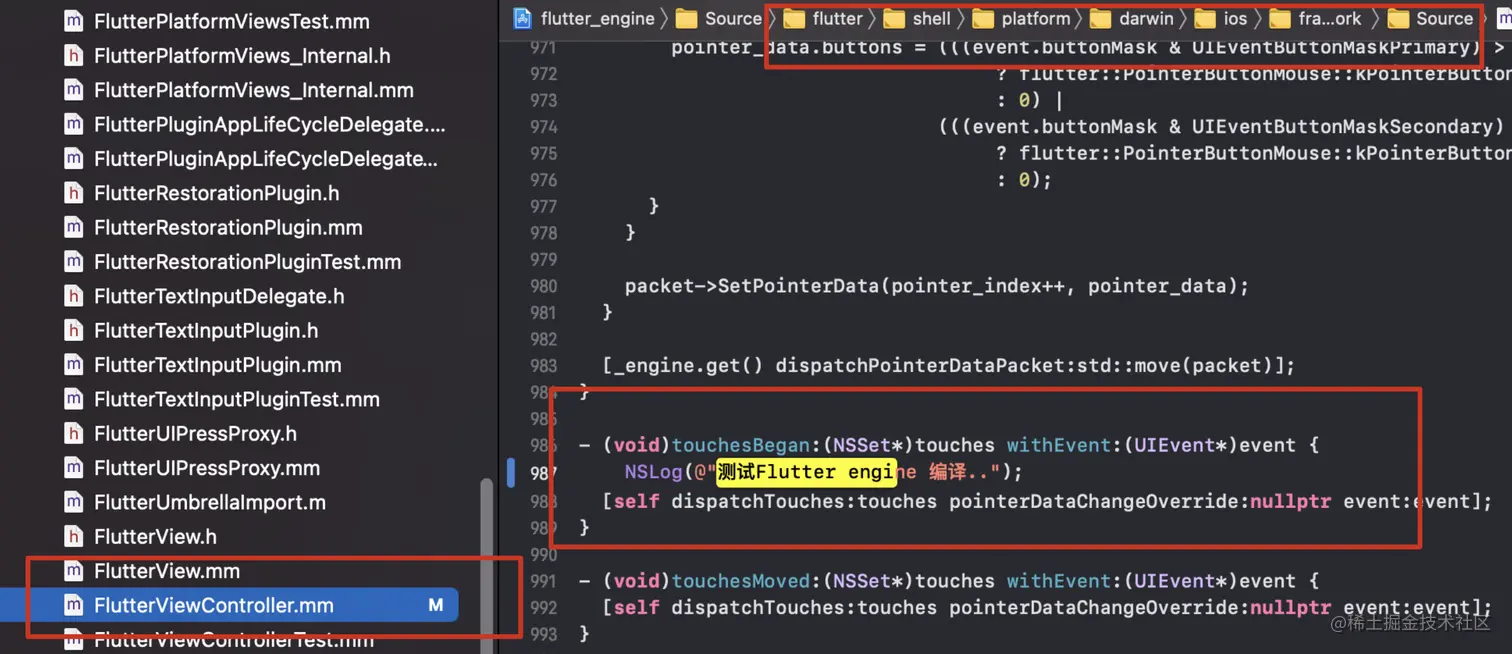The width and height of the screenshot is (1512, 654).
Task: Click line number 980 in gutter
Action: coord(544,286)
